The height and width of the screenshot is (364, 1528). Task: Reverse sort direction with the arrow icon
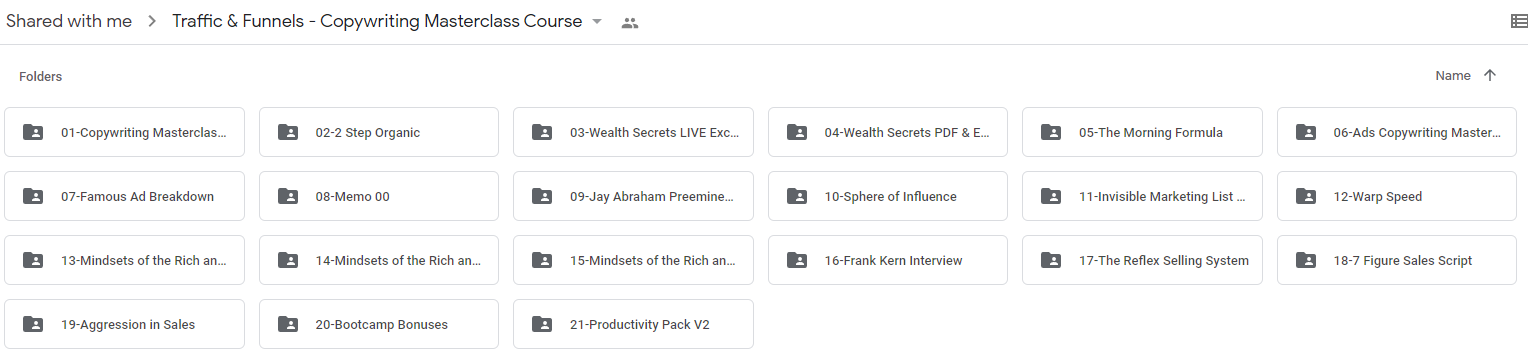point(1490,76)
